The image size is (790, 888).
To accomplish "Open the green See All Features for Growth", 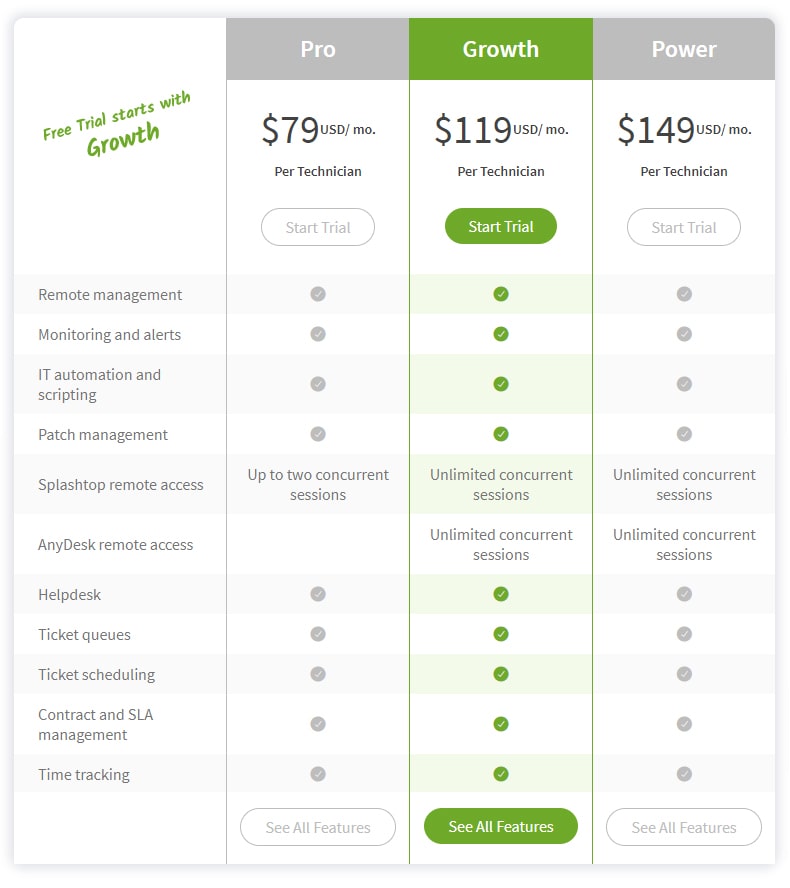I will pyautogui.click(x=501, y=827).
